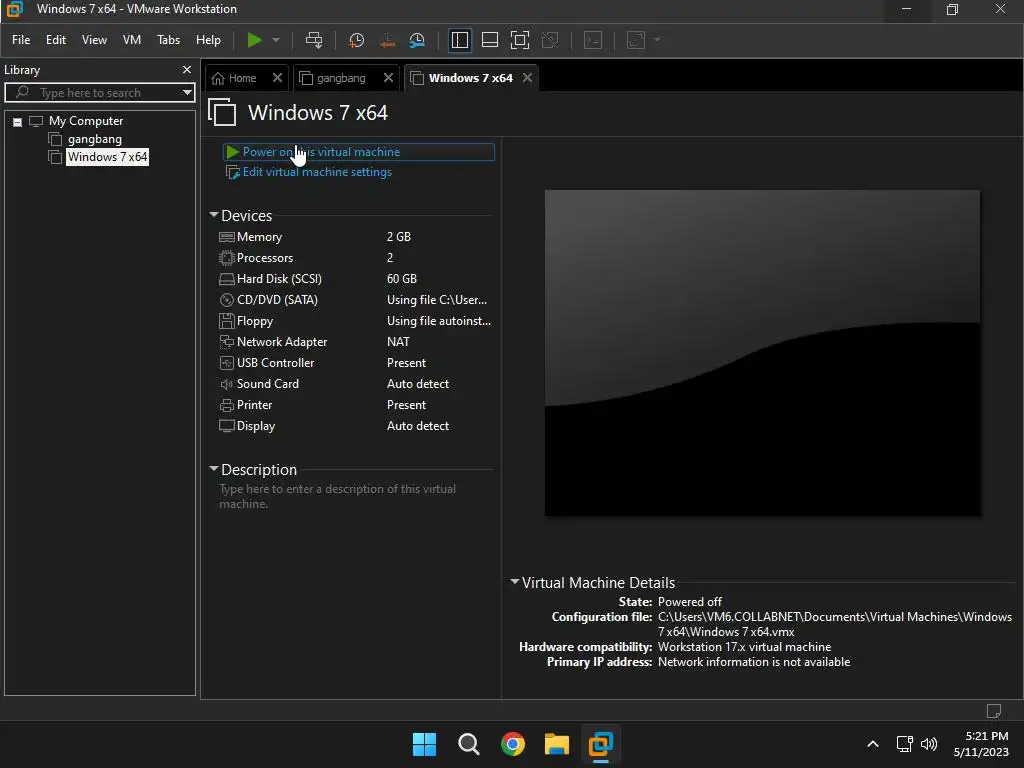This screenshot has width=1024, height=768.
Task: Click the green Power On toolbar button
Action: pos(254,40)
